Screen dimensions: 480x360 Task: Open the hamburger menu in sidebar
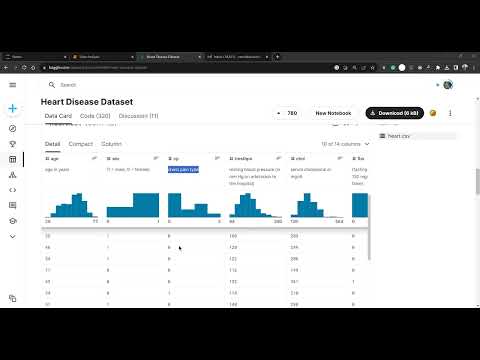coord(13,85)
